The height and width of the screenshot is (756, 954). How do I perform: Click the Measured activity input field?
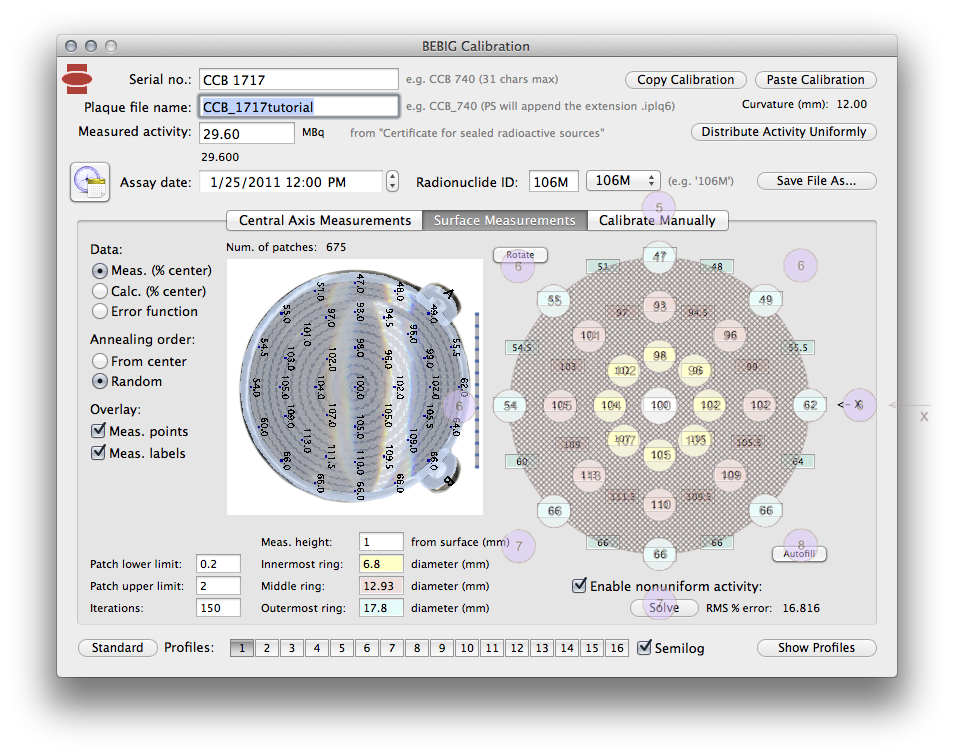(x=246, y=133)
